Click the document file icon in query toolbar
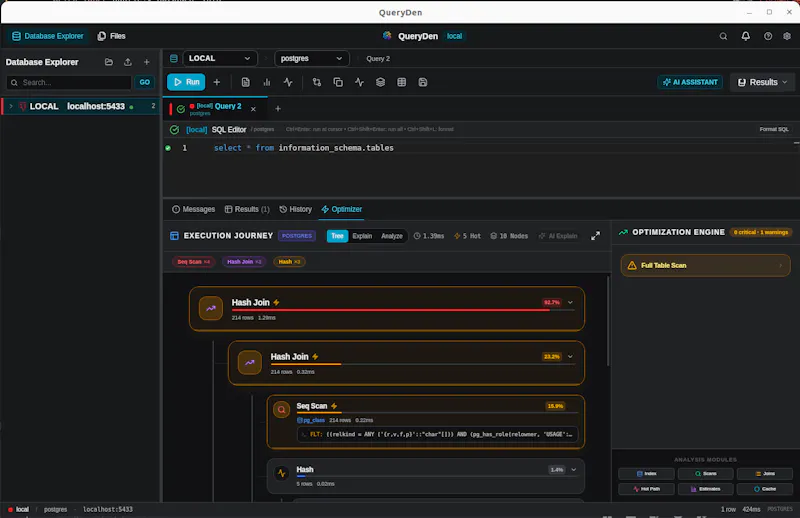Viewport: 800px width, 518px height. [x=245, y=82]
